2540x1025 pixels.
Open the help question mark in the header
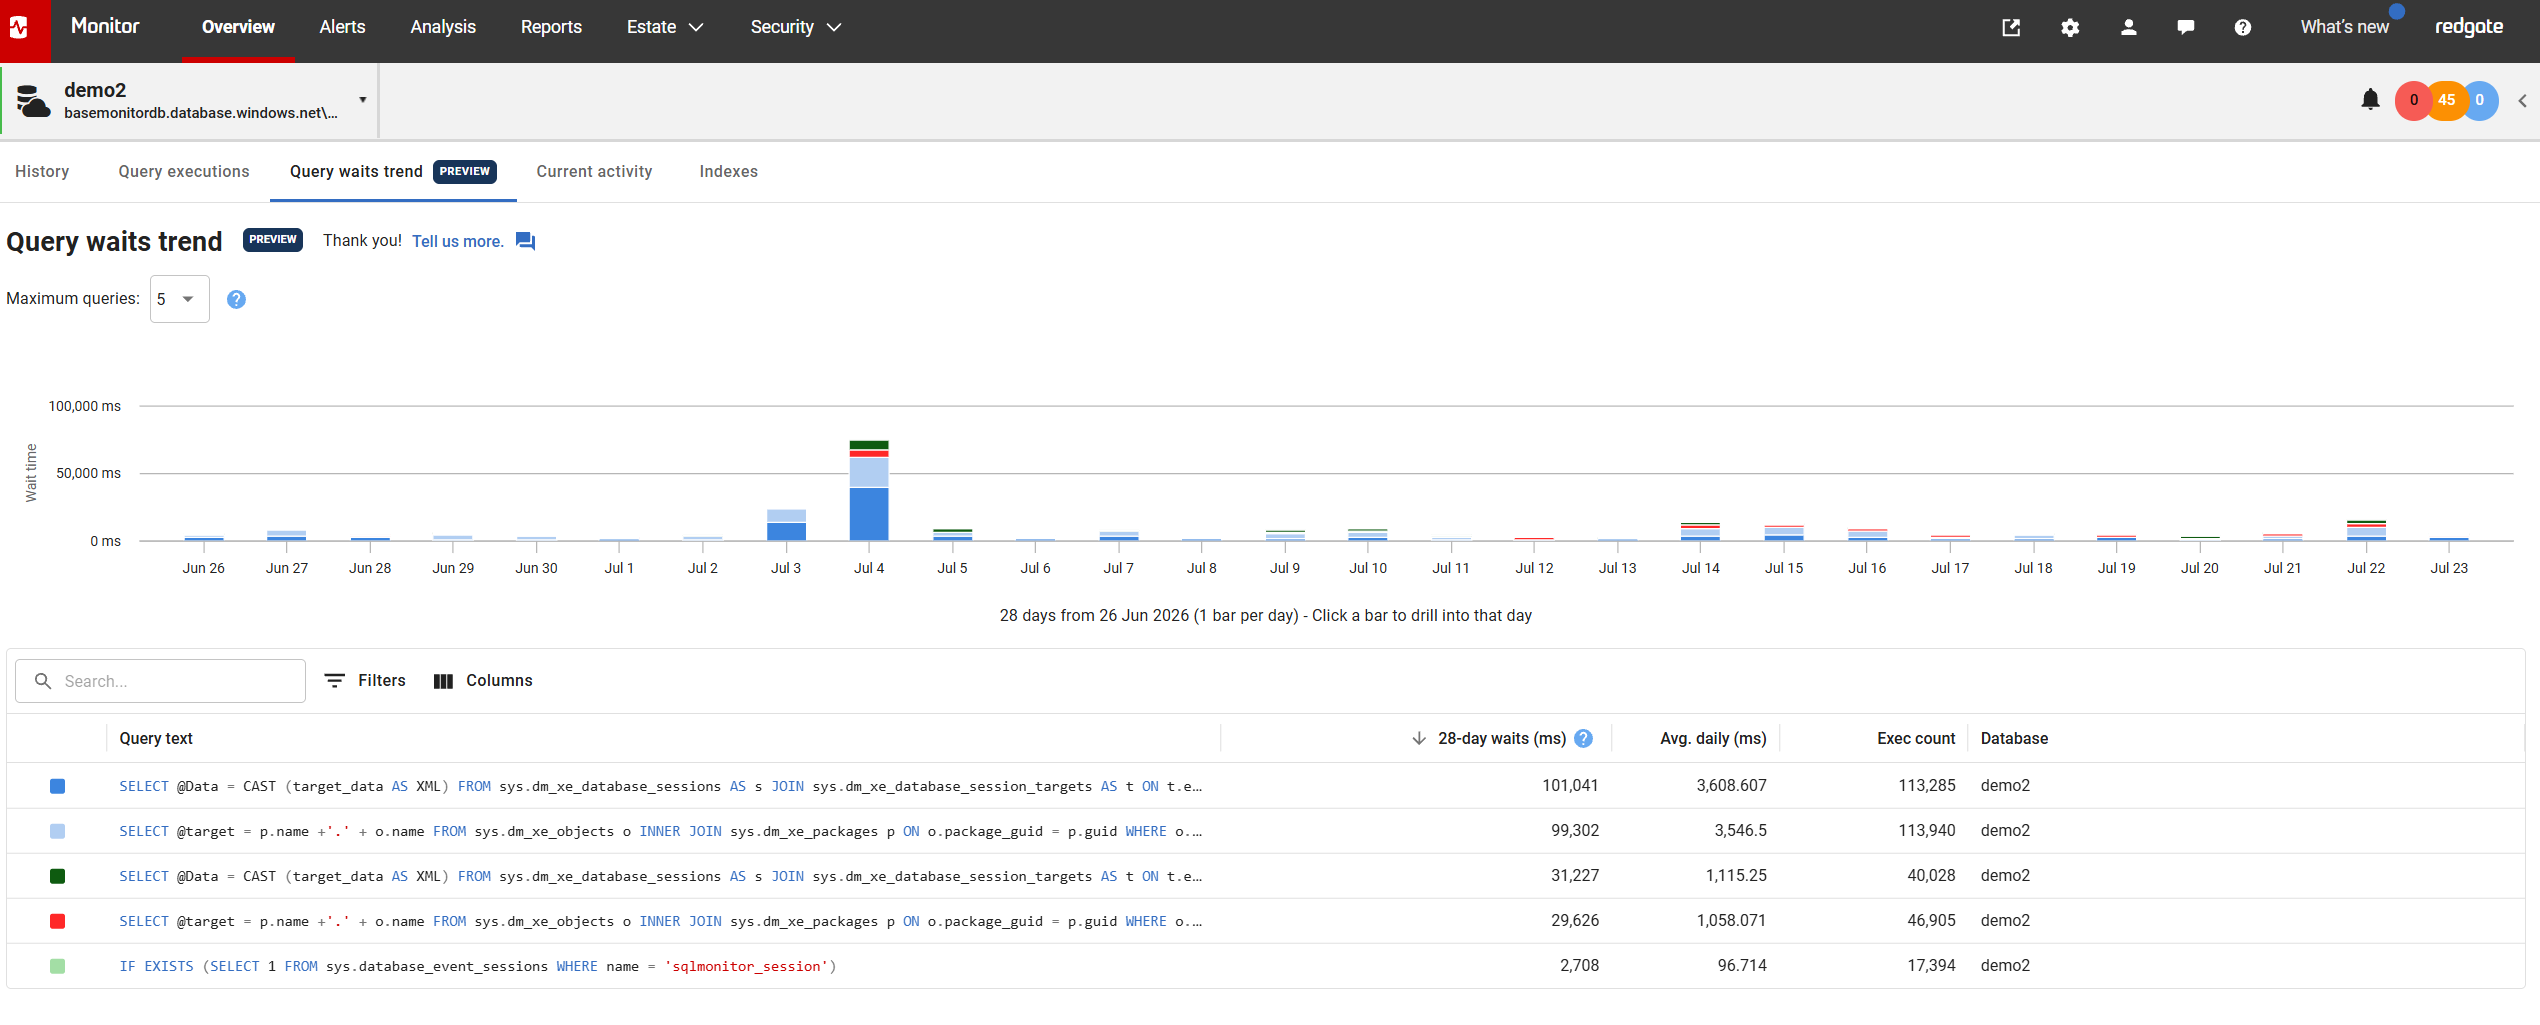click(2243, 28)
